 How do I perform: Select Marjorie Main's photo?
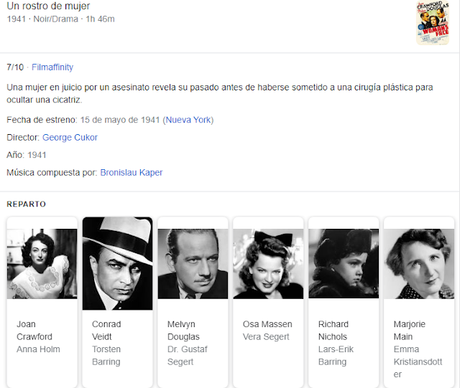click(x=419, y=264)
